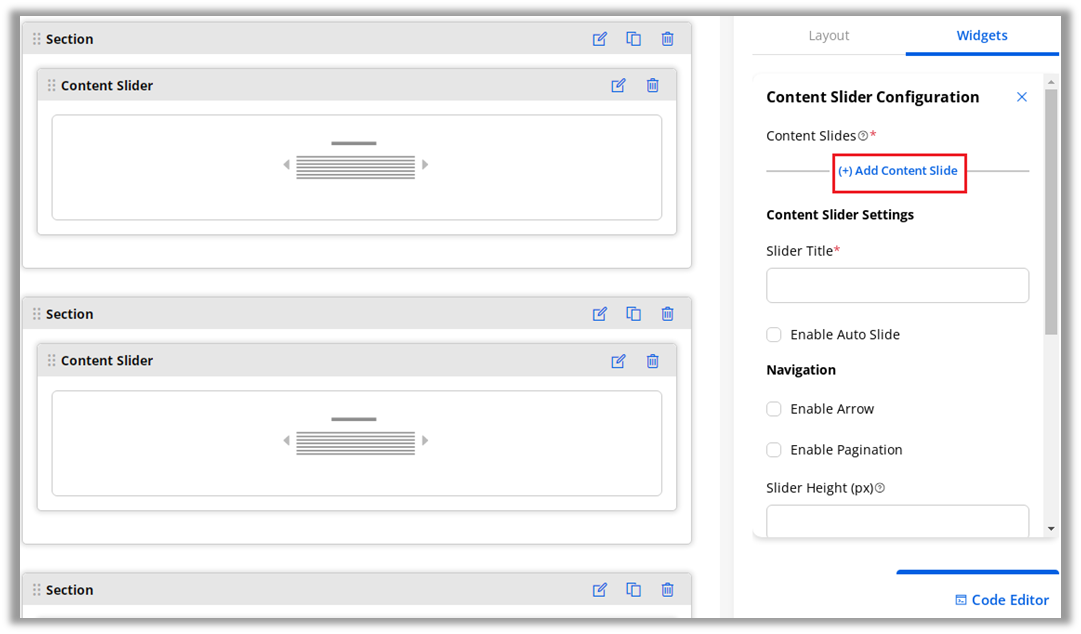This screenshot has height=634, width=1081.
Task: Delete the first Content Slider widget
Action: tap(653, 85)
